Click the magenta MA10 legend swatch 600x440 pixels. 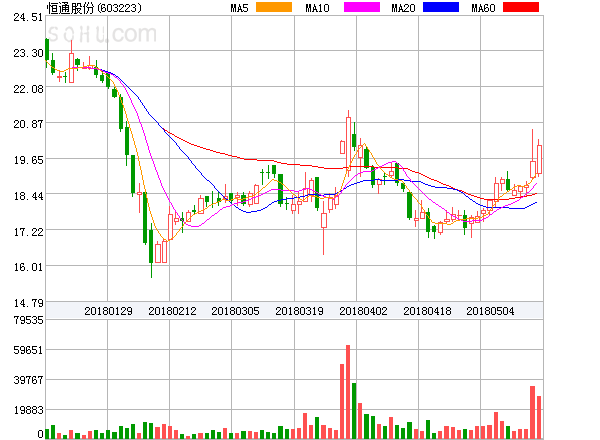click(x=362, y=7)
